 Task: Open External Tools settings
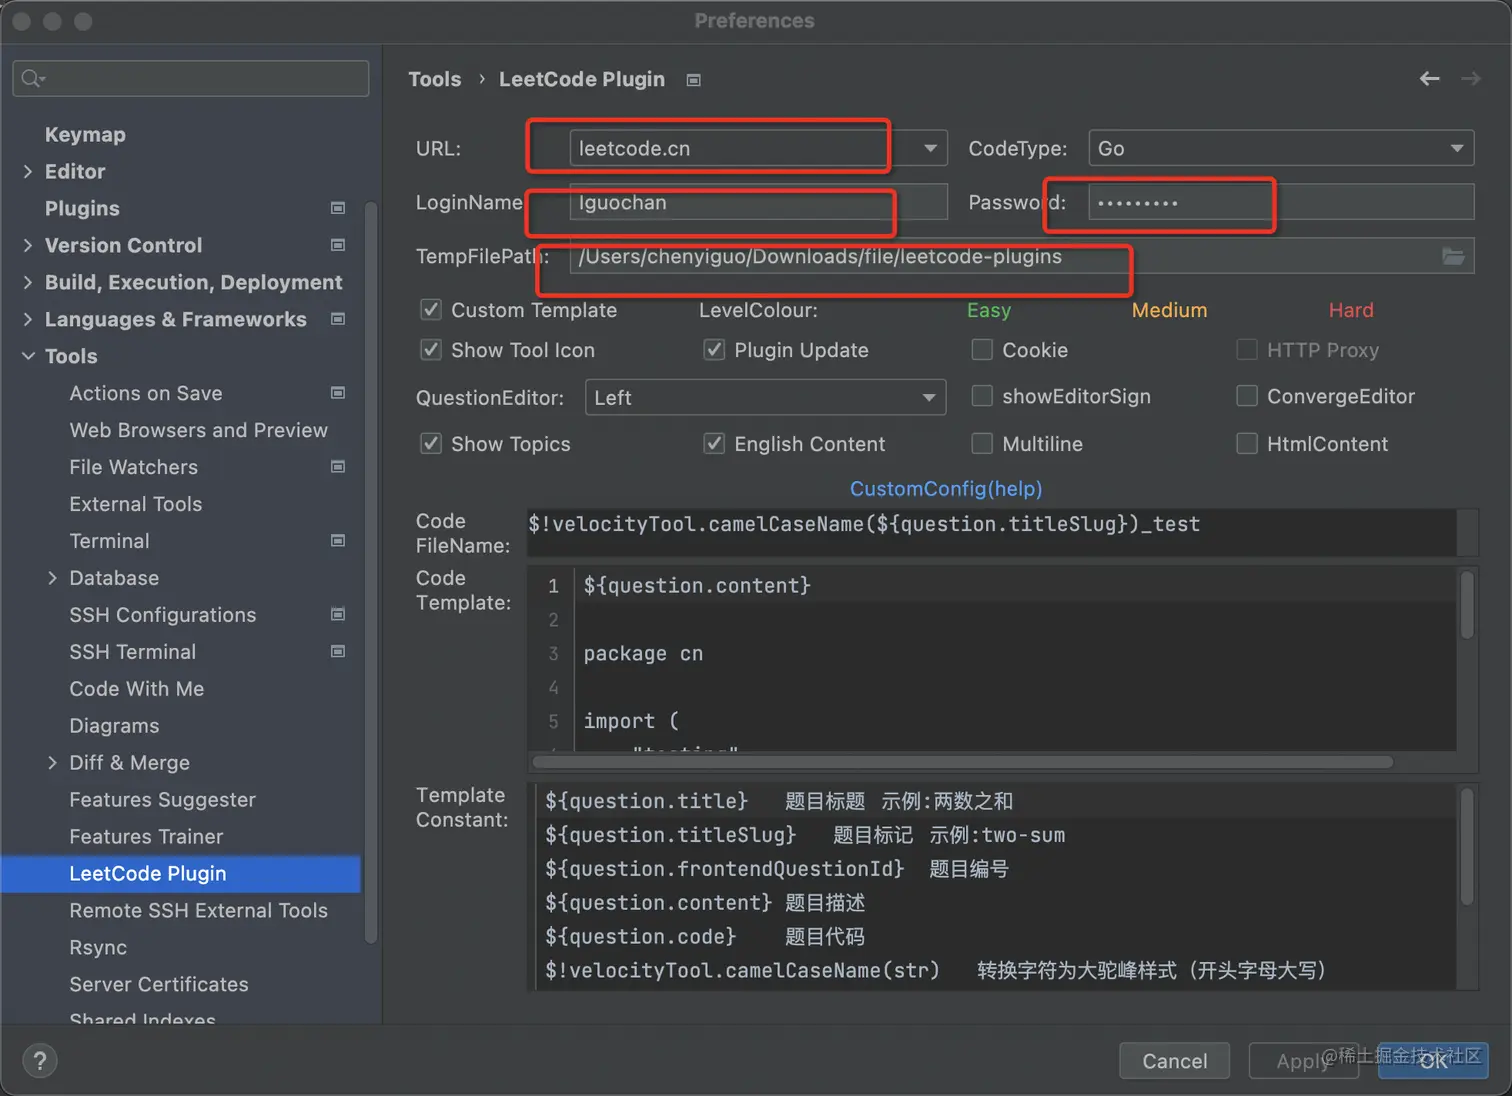[x=135, y=504]
